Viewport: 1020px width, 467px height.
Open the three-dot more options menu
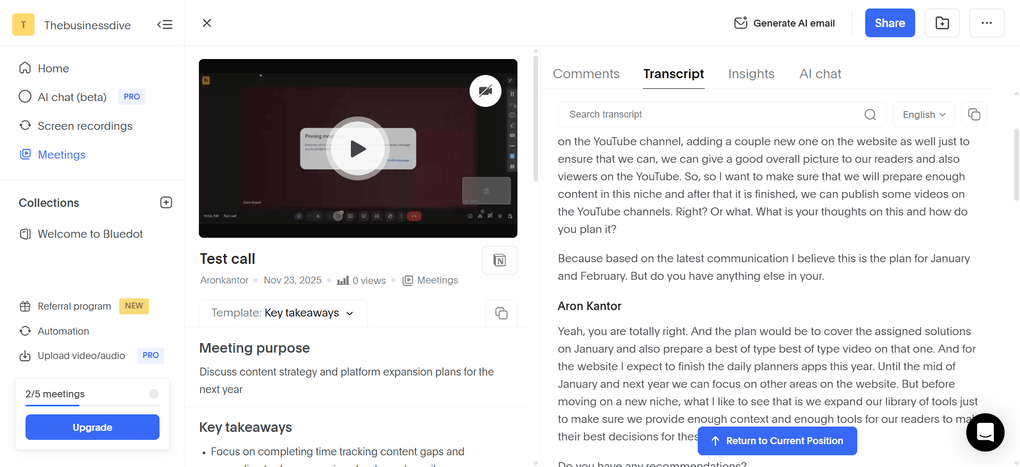[x=987, y=23]
